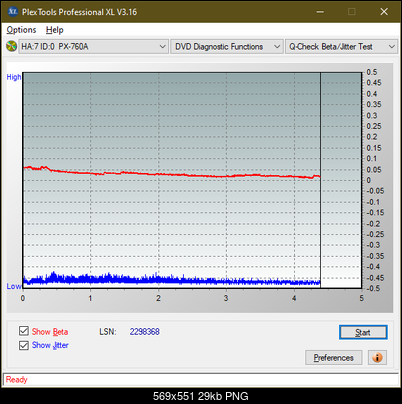Click the High label on graph axis
The image size is (402, 404).
click(x=14, y=77)
